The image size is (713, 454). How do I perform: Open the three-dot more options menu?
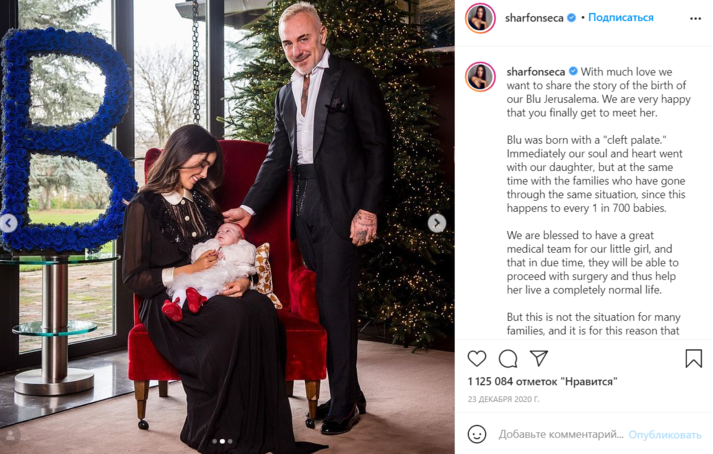695,18
